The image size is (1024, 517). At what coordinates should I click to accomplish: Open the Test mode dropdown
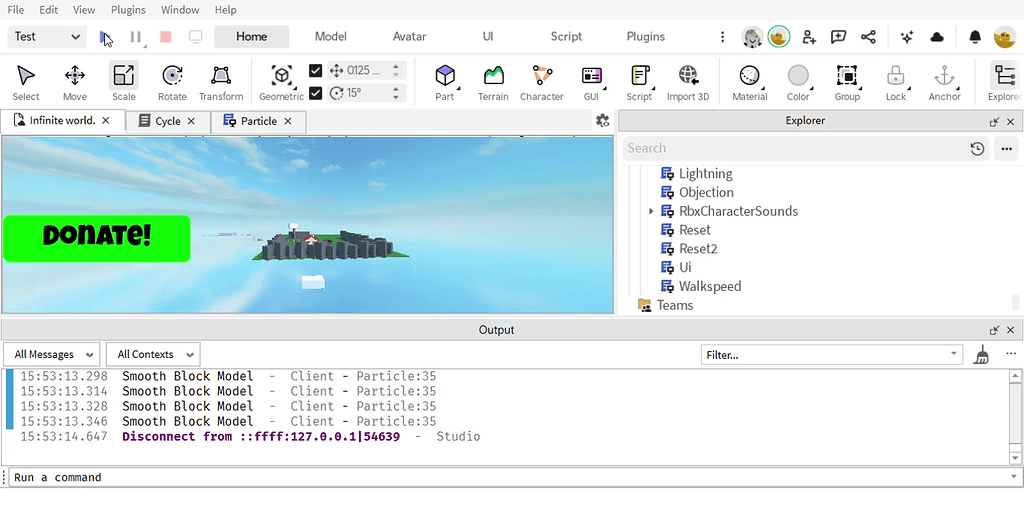pyautogui.click(x=47, y=37)
